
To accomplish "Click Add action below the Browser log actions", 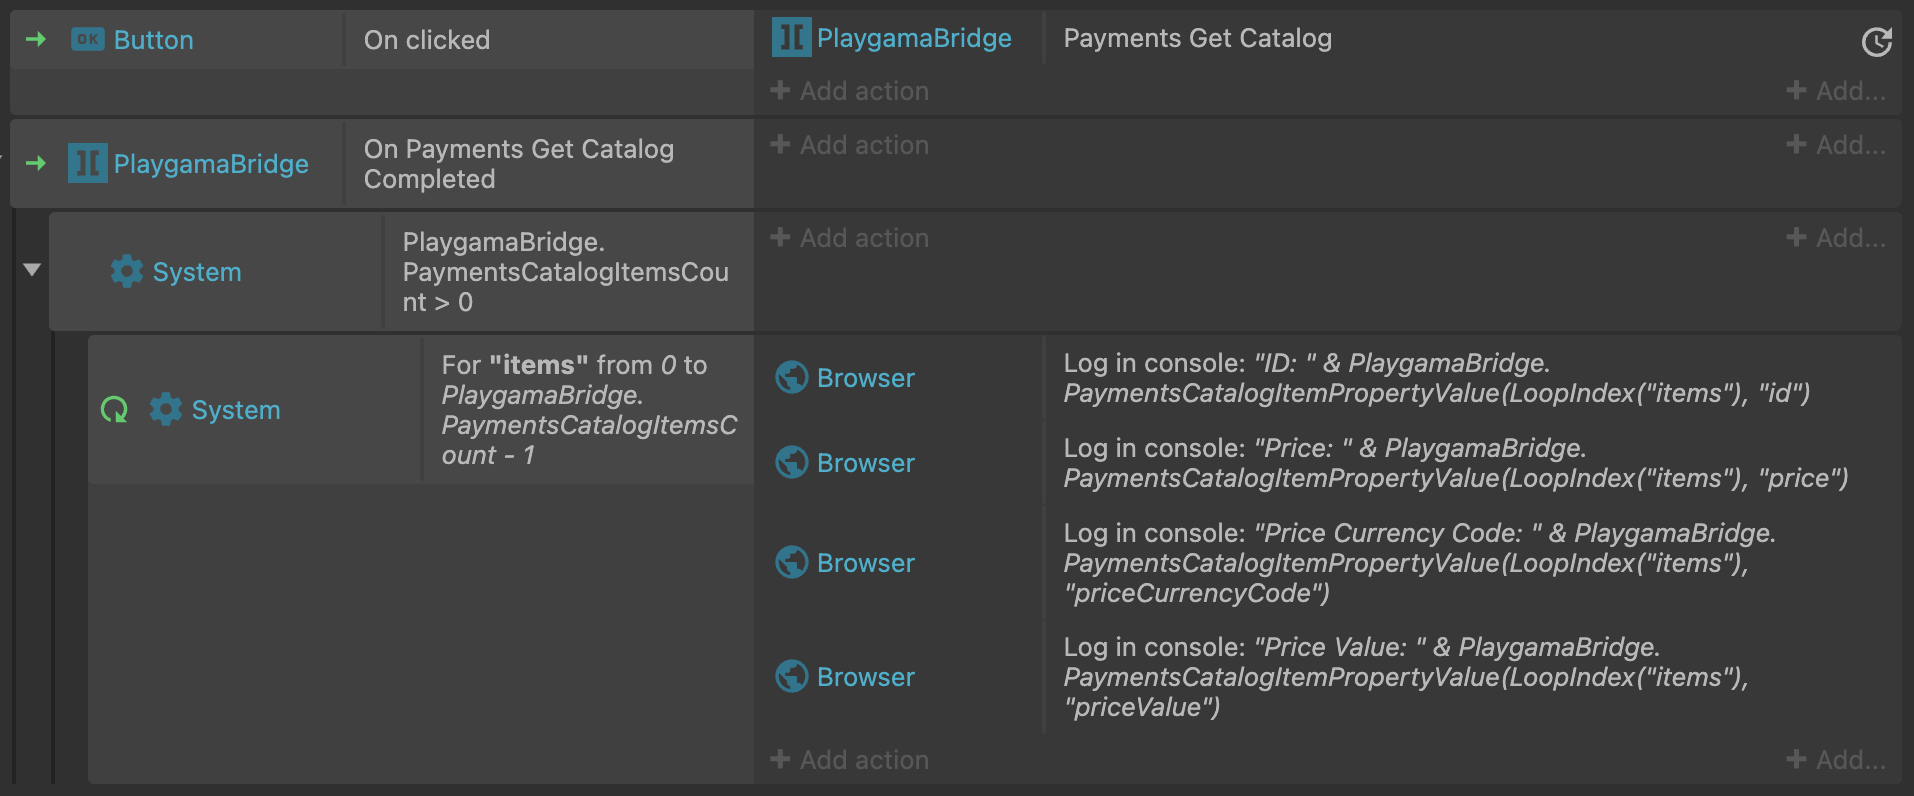I will tap(849, 760).
